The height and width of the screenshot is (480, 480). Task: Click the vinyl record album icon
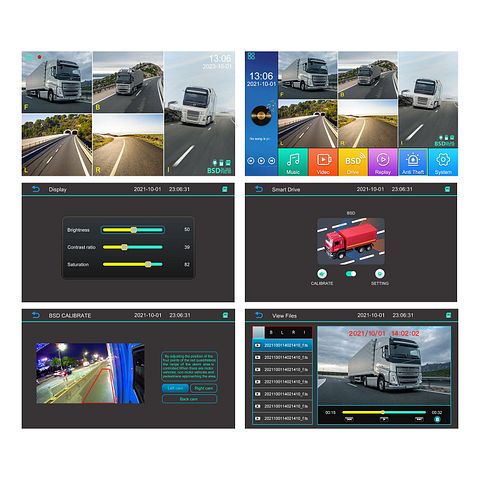[261, 115]
